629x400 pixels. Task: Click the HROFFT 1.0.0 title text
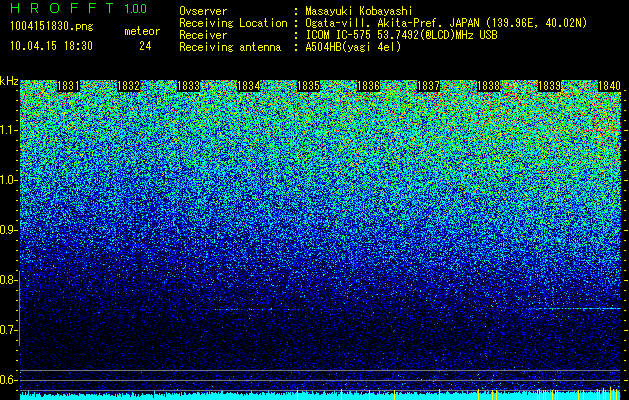[x=78, y=8]
